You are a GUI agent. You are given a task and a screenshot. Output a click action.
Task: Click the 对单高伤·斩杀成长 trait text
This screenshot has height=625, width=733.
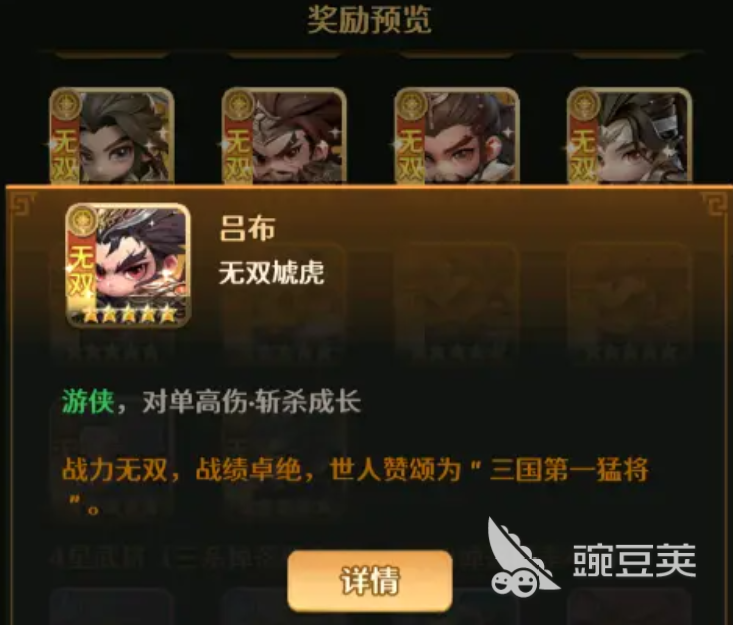click(252, 402)
